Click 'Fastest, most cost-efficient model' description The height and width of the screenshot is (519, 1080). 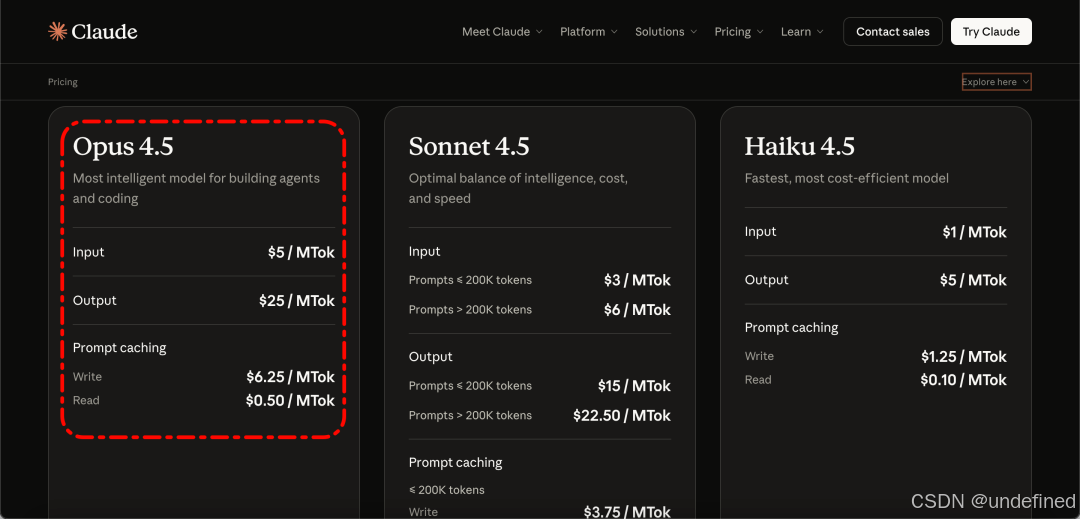click(847, 178)
